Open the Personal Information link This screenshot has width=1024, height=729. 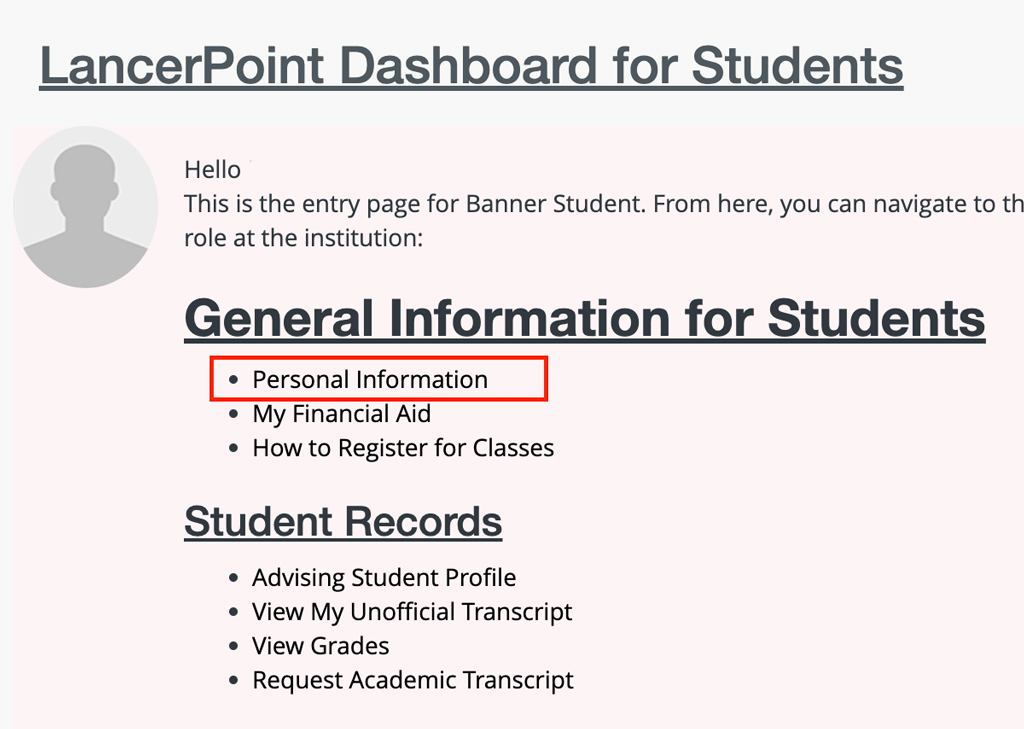tap(369, 380)
